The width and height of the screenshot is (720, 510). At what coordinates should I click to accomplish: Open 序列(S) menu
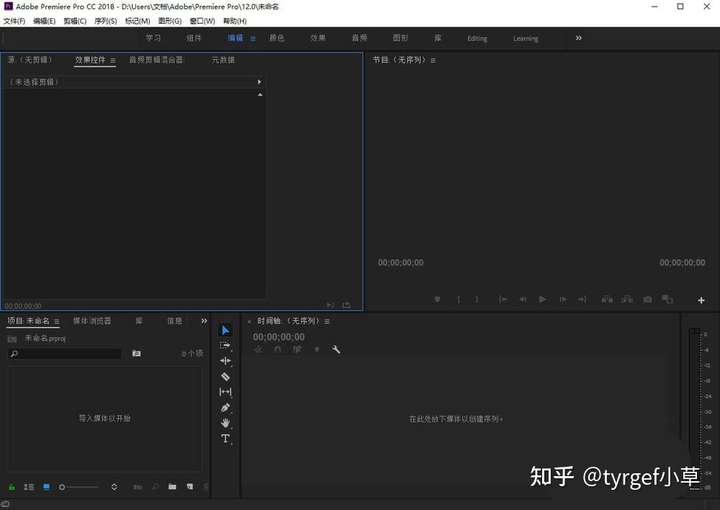(x=106, y=21)
